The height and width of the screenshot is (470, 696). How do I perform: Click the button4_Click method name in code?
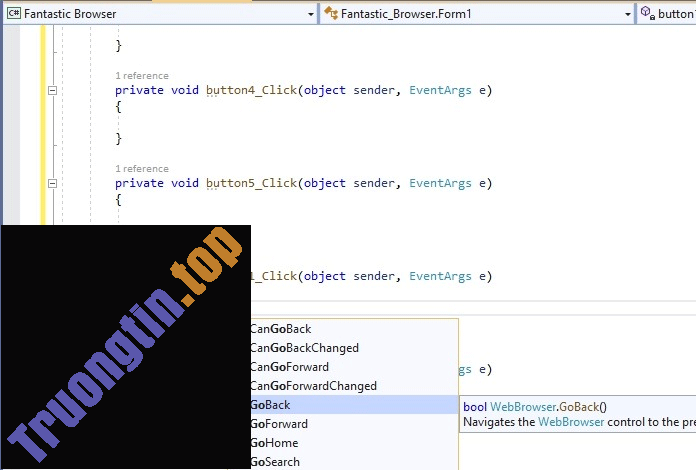(x=251, y=91)
